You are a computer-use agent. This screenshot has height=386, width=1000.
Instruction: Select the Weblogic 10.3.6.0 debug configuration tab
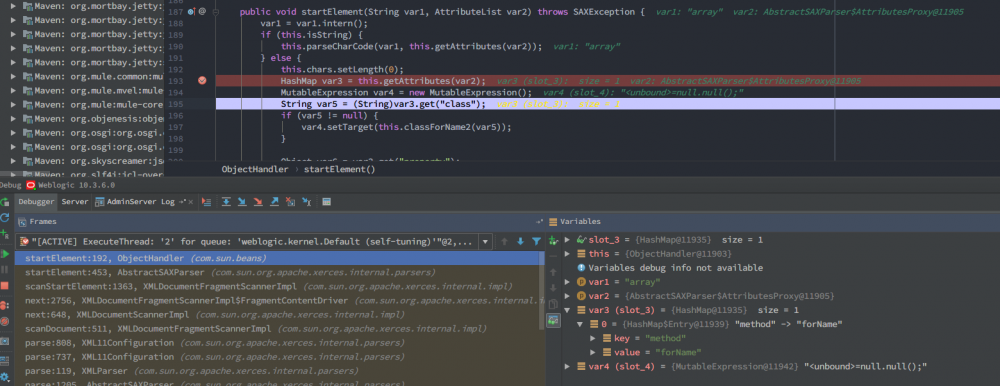coord(71,185)
